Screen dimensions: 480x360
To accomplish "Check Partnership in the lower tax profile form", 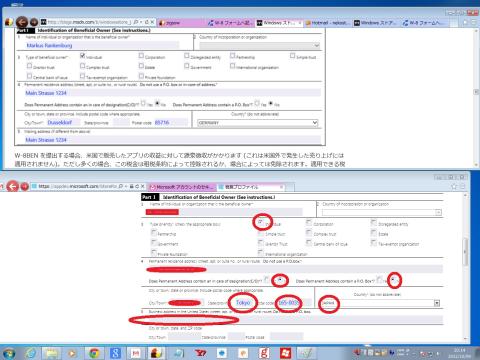I will [154, 233].
